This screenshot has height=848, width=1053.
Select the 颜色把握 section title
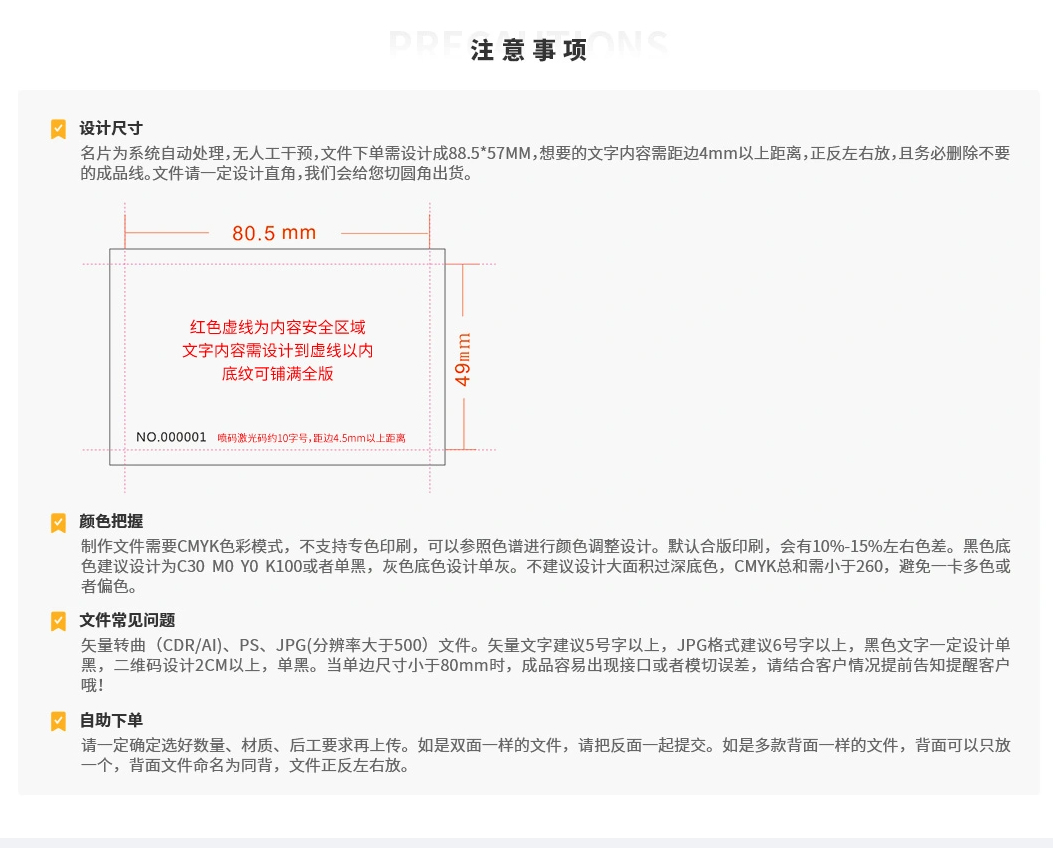[111, 521]
